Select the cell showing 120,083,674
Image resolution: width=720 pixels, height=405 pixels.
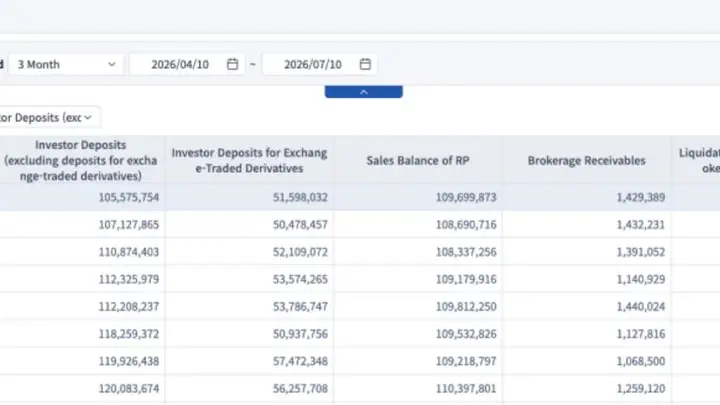(129, 388)
